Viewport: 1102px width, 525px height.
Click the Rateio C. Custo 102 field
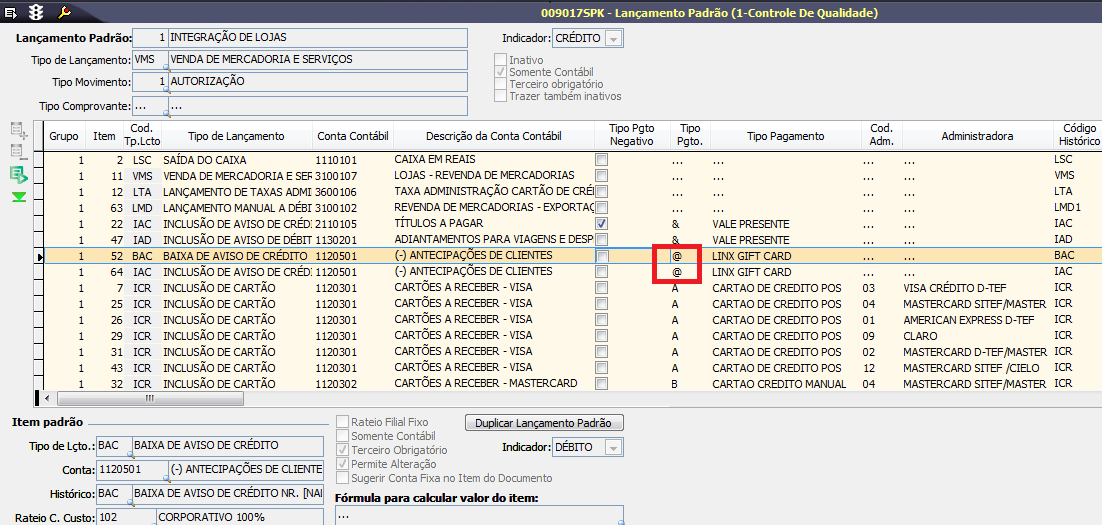click(x=126, y=518)
